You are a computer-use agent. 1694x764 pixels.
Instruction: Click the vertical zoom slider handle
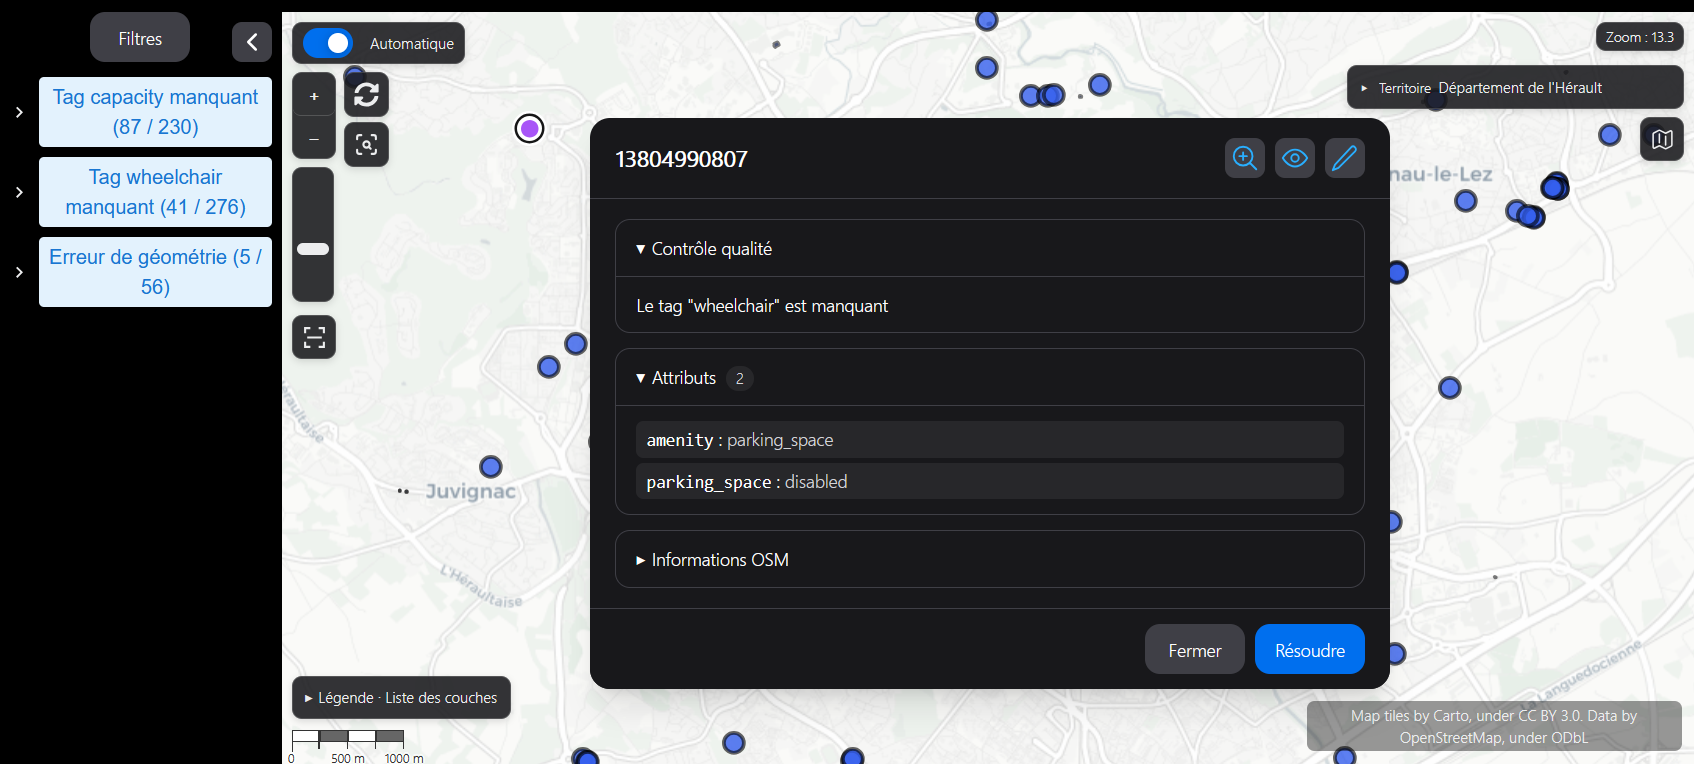(313, 249)
